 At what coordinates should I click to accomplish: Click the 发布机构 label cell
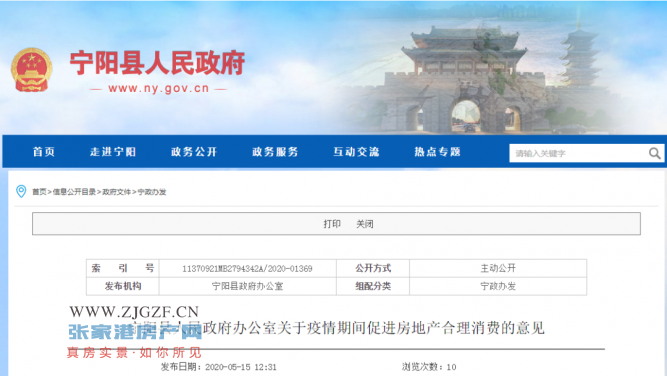tap(123, 286)
